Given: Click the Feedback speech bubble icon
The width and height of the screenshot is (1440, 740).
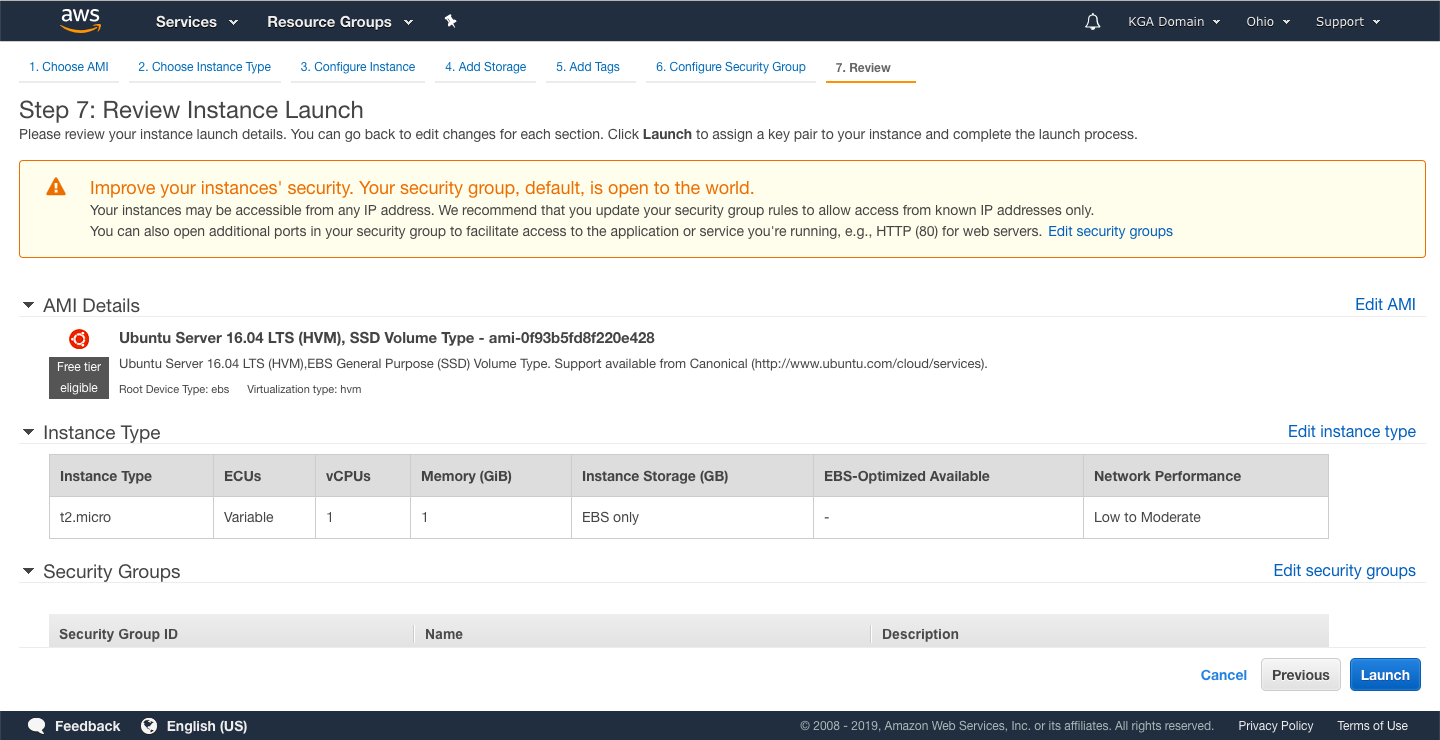Looking at the screenshot, I should (x=37, y=726).
